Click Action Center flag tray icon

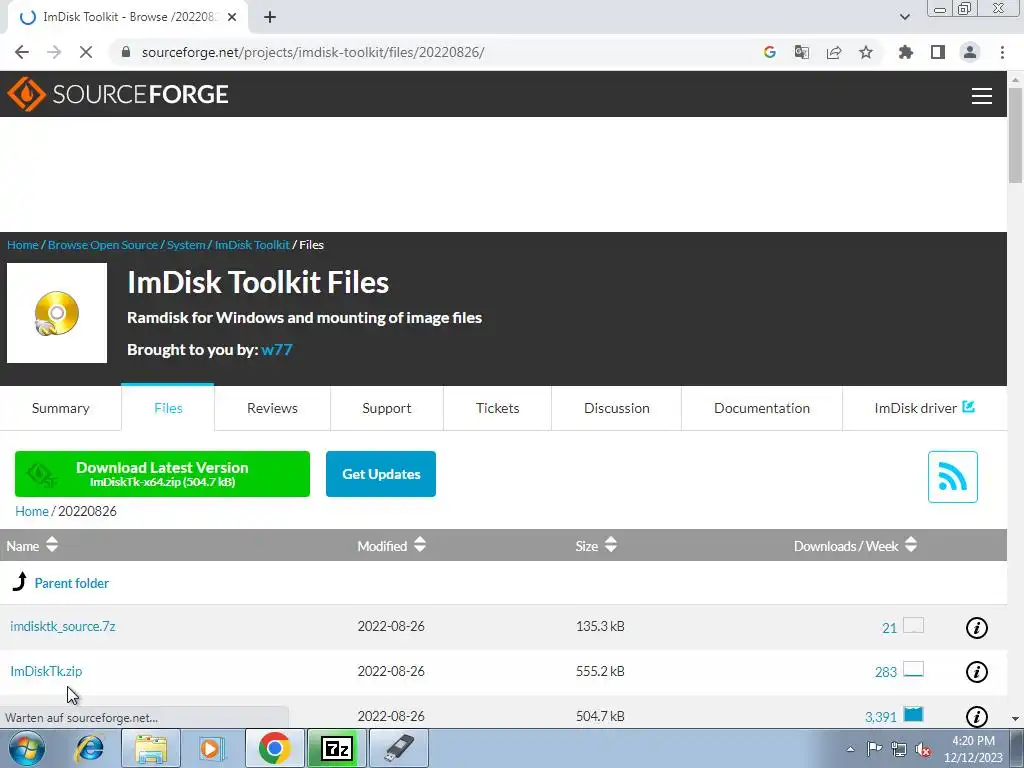874,749
